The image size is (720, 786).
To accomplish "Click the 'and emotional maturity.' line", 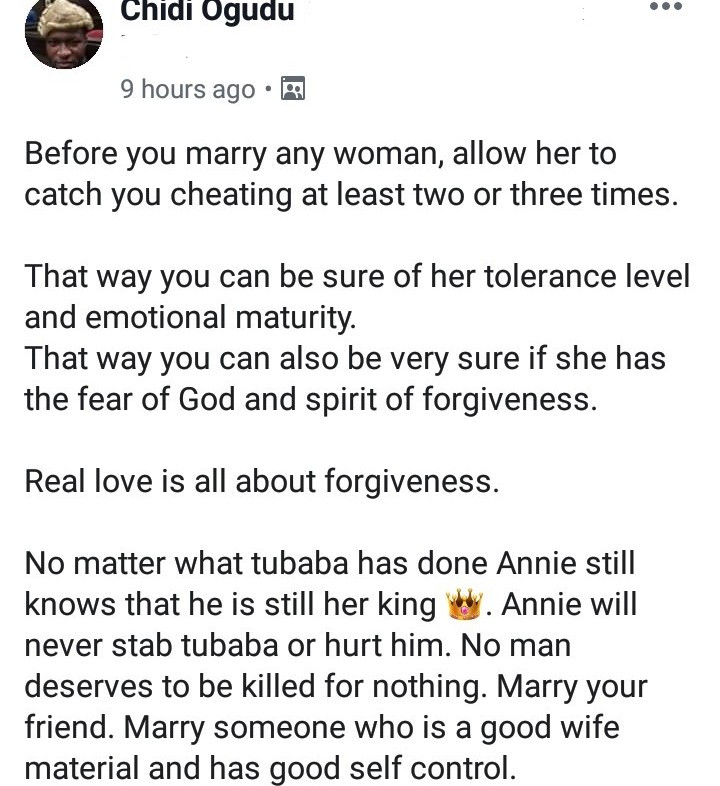I will pyautogui.click(x=191, y=317).
